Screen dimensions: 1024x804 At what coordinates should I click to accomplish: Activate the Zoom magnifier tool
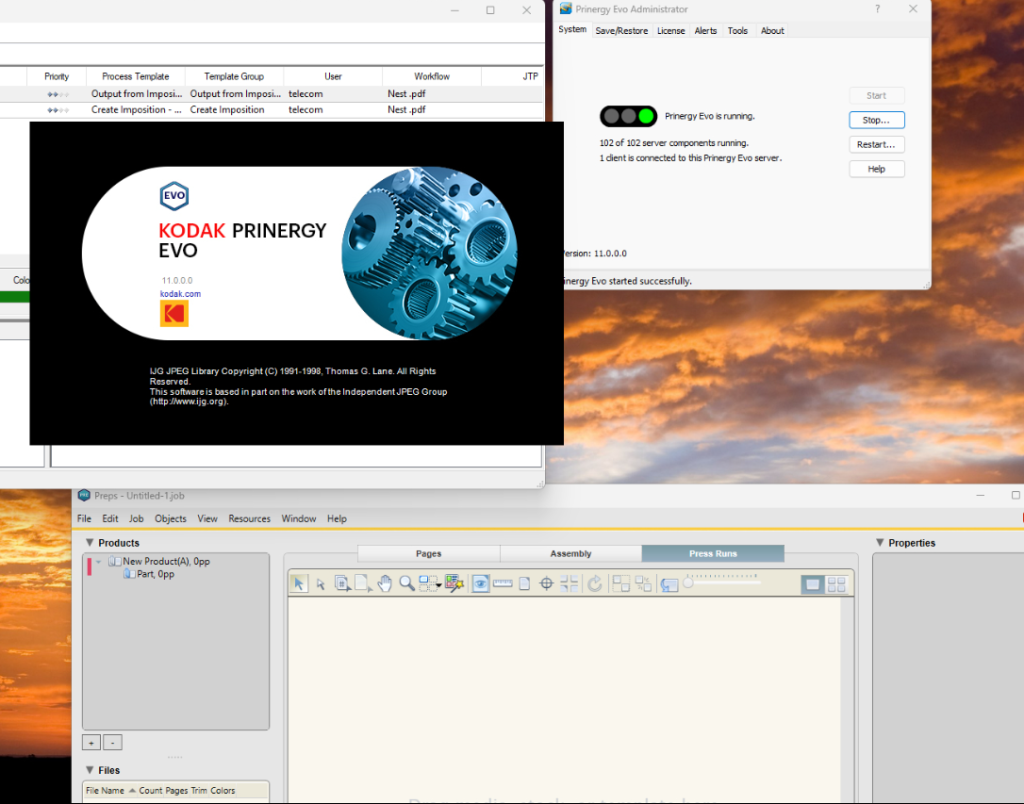(407, 584)
